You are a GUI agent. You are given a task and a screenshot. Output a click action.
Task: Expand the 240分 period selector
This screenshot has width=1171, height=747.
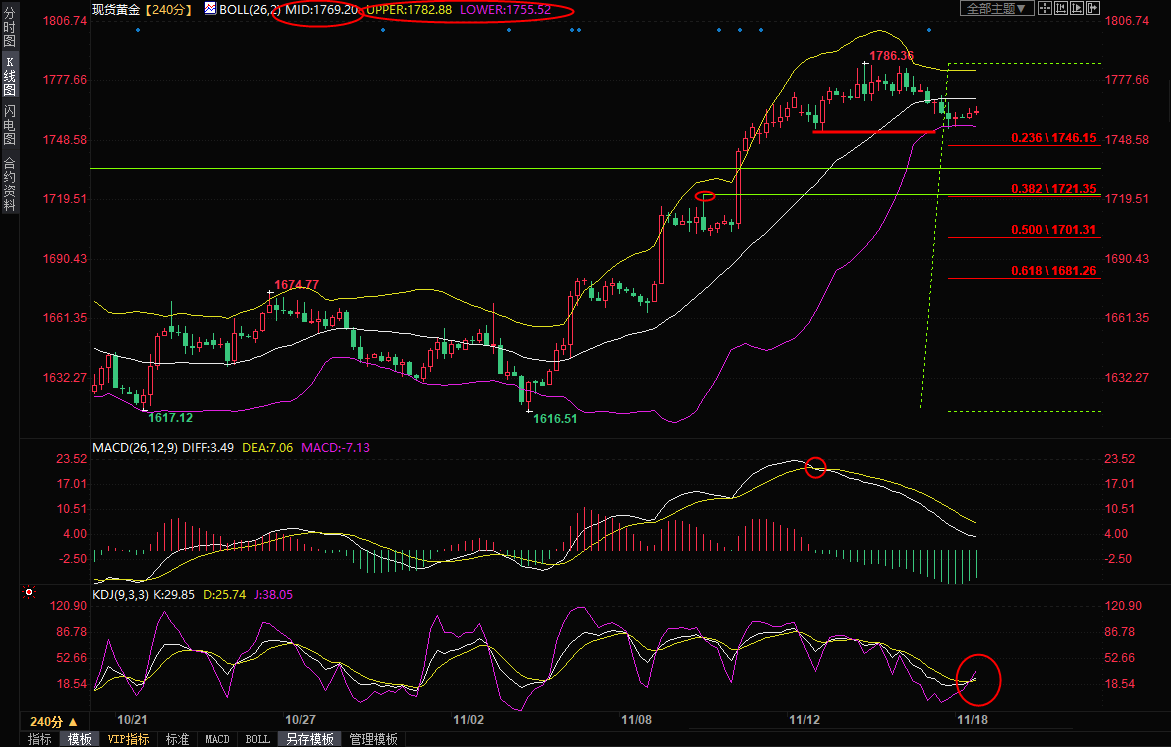coord(53,721)
